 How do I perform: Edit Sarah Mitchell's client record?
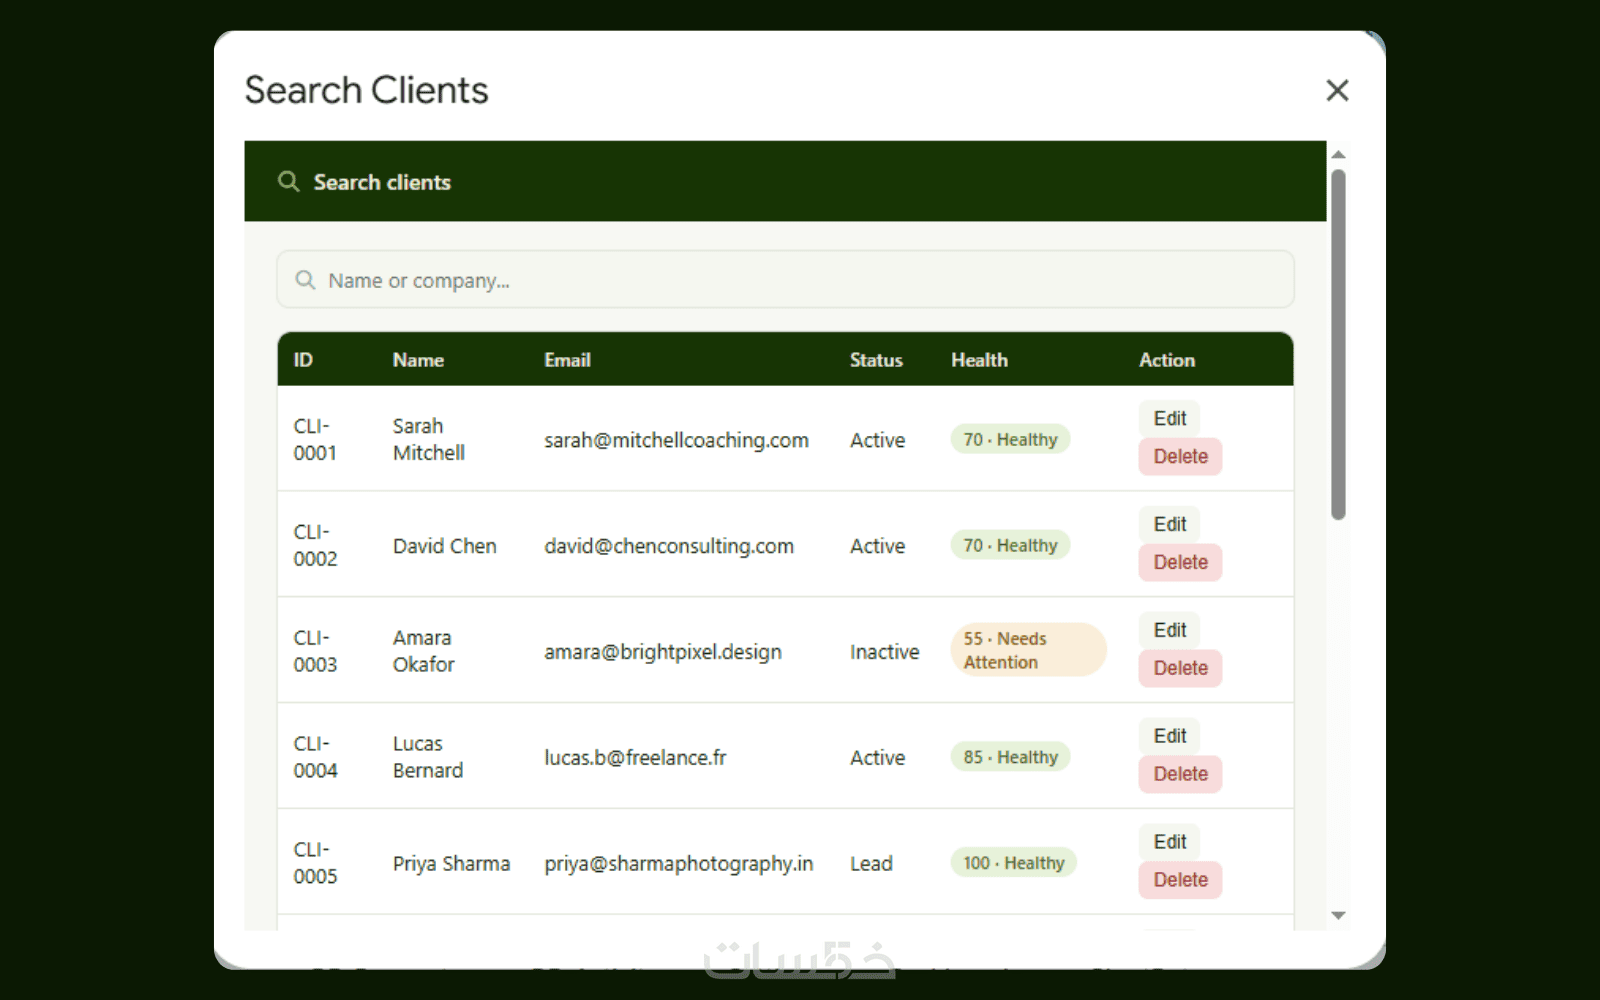1169,418
